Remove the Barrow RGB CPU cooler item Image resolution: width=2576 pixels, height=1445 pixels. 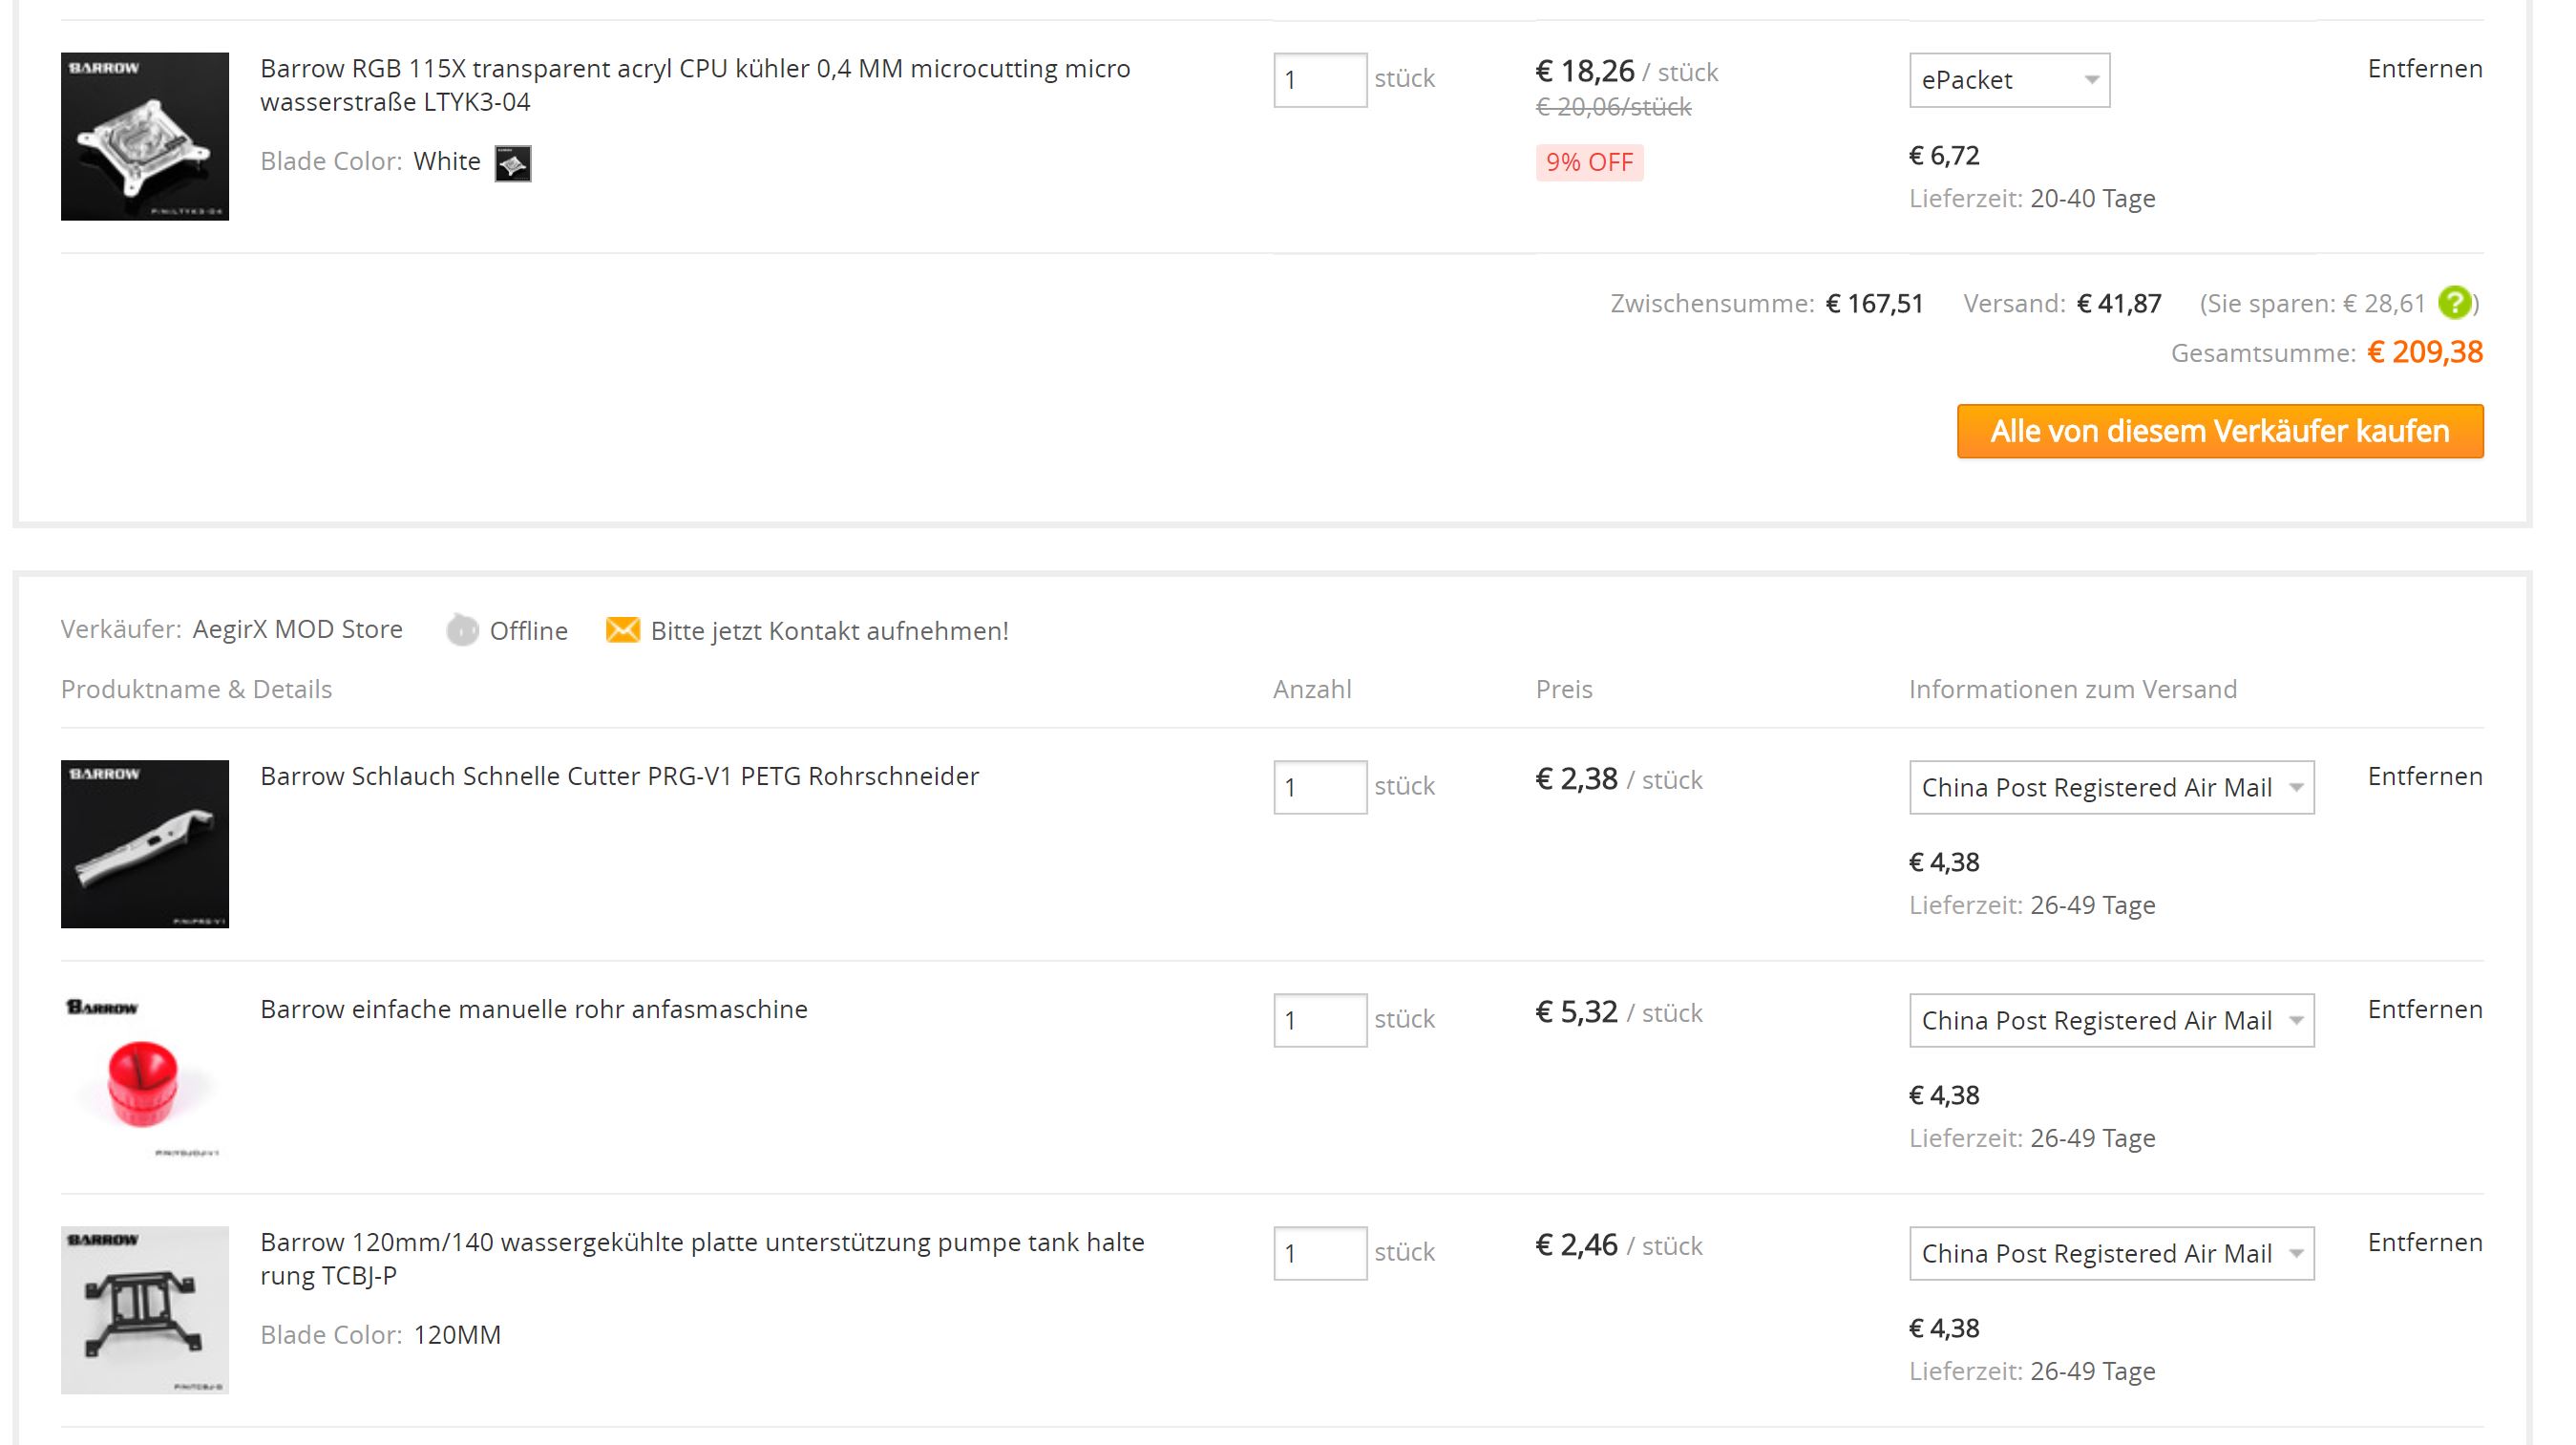(x=2424, y=69)
